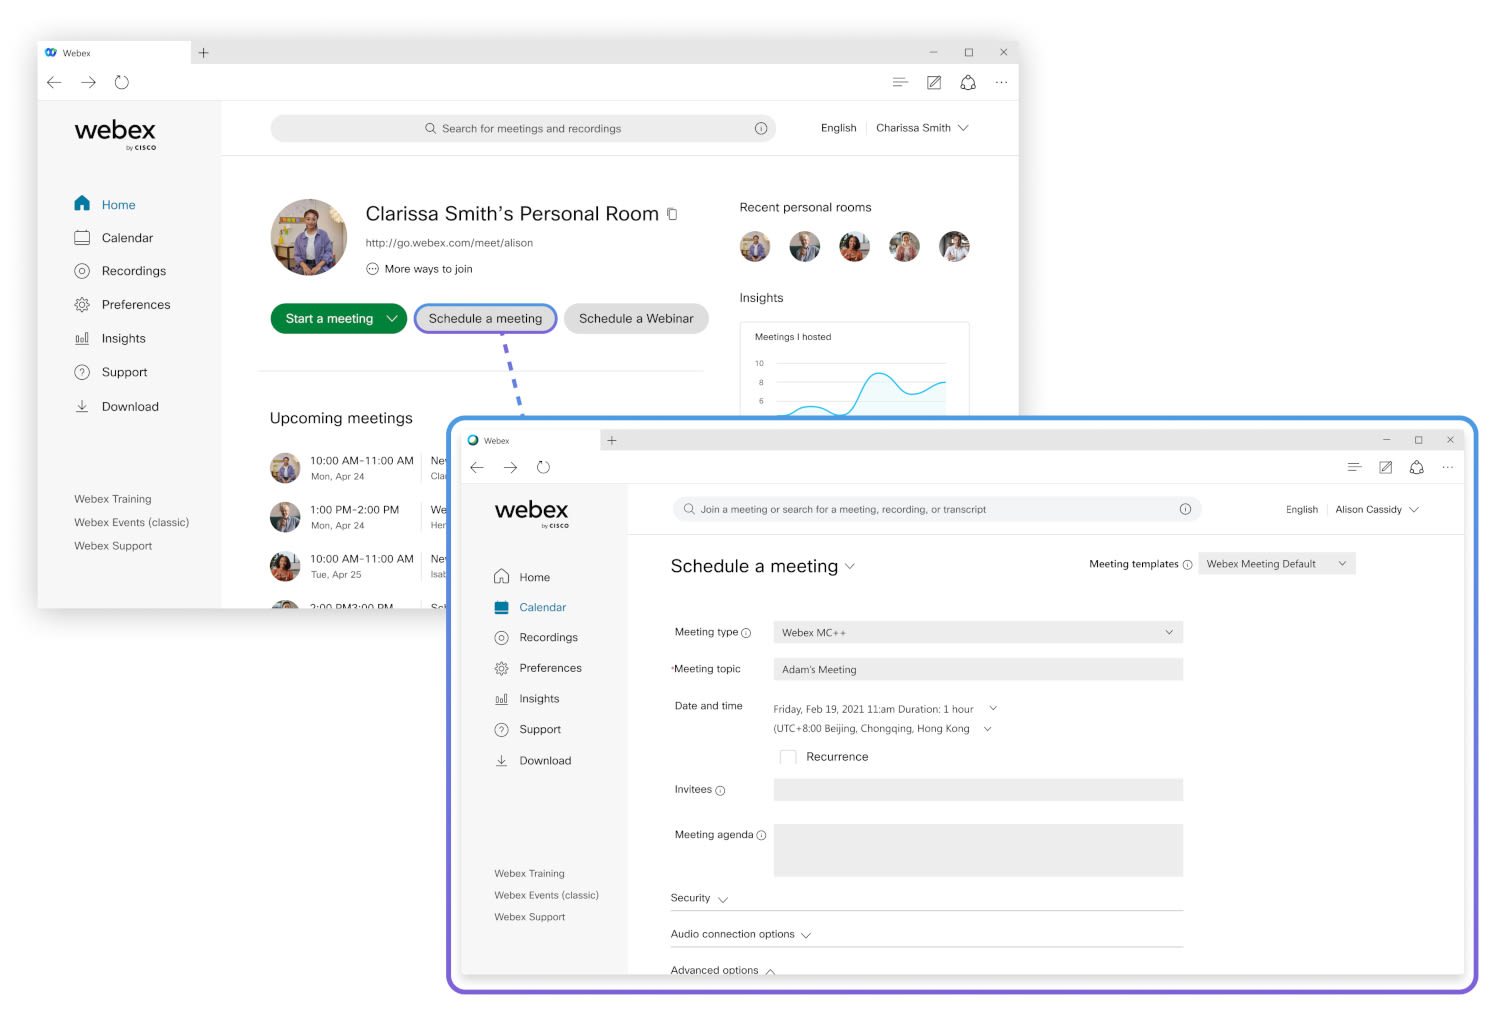This screenshot has height=1033, width=1512.
Task: Click search info icon in rear window
Action: (x=760, y=128)
